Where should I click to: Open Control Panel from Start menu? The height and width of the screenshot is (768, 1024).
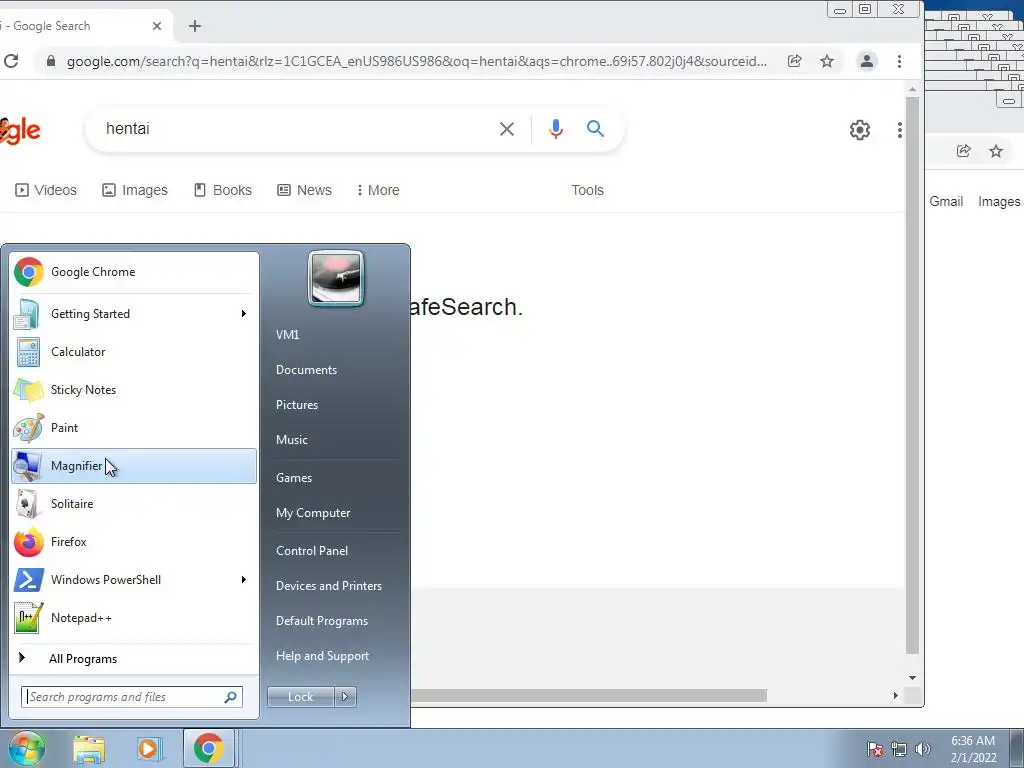tap(312, 551)
